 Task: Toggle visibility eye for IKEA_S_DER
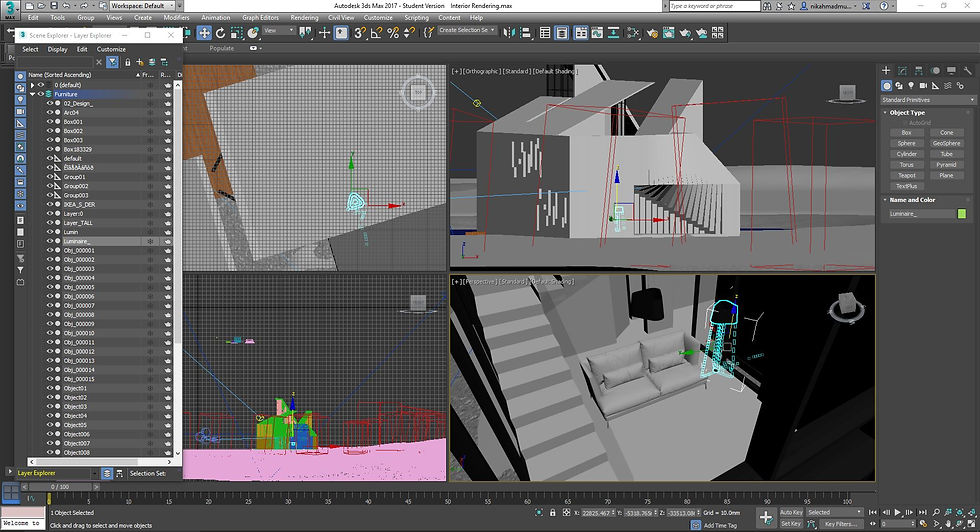tap(50, 204)
